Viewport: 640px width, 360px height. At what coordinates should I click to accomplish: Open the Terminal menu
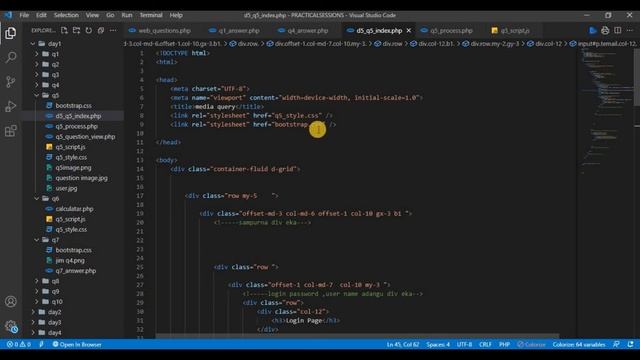click(x=151, y=15)
